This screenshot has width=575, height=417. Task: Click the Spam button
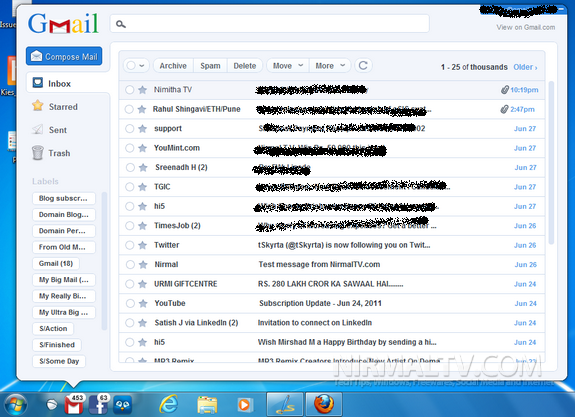click(x=210, y=66)
